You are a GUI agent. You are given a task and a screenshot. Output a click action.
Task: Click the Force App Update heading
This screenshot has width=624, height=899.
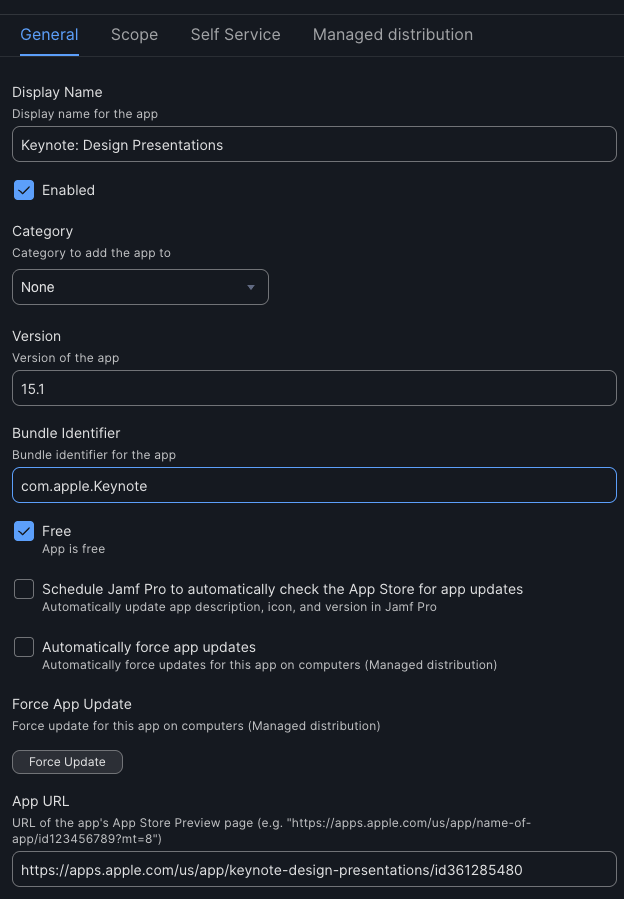(x=72, y=704)
